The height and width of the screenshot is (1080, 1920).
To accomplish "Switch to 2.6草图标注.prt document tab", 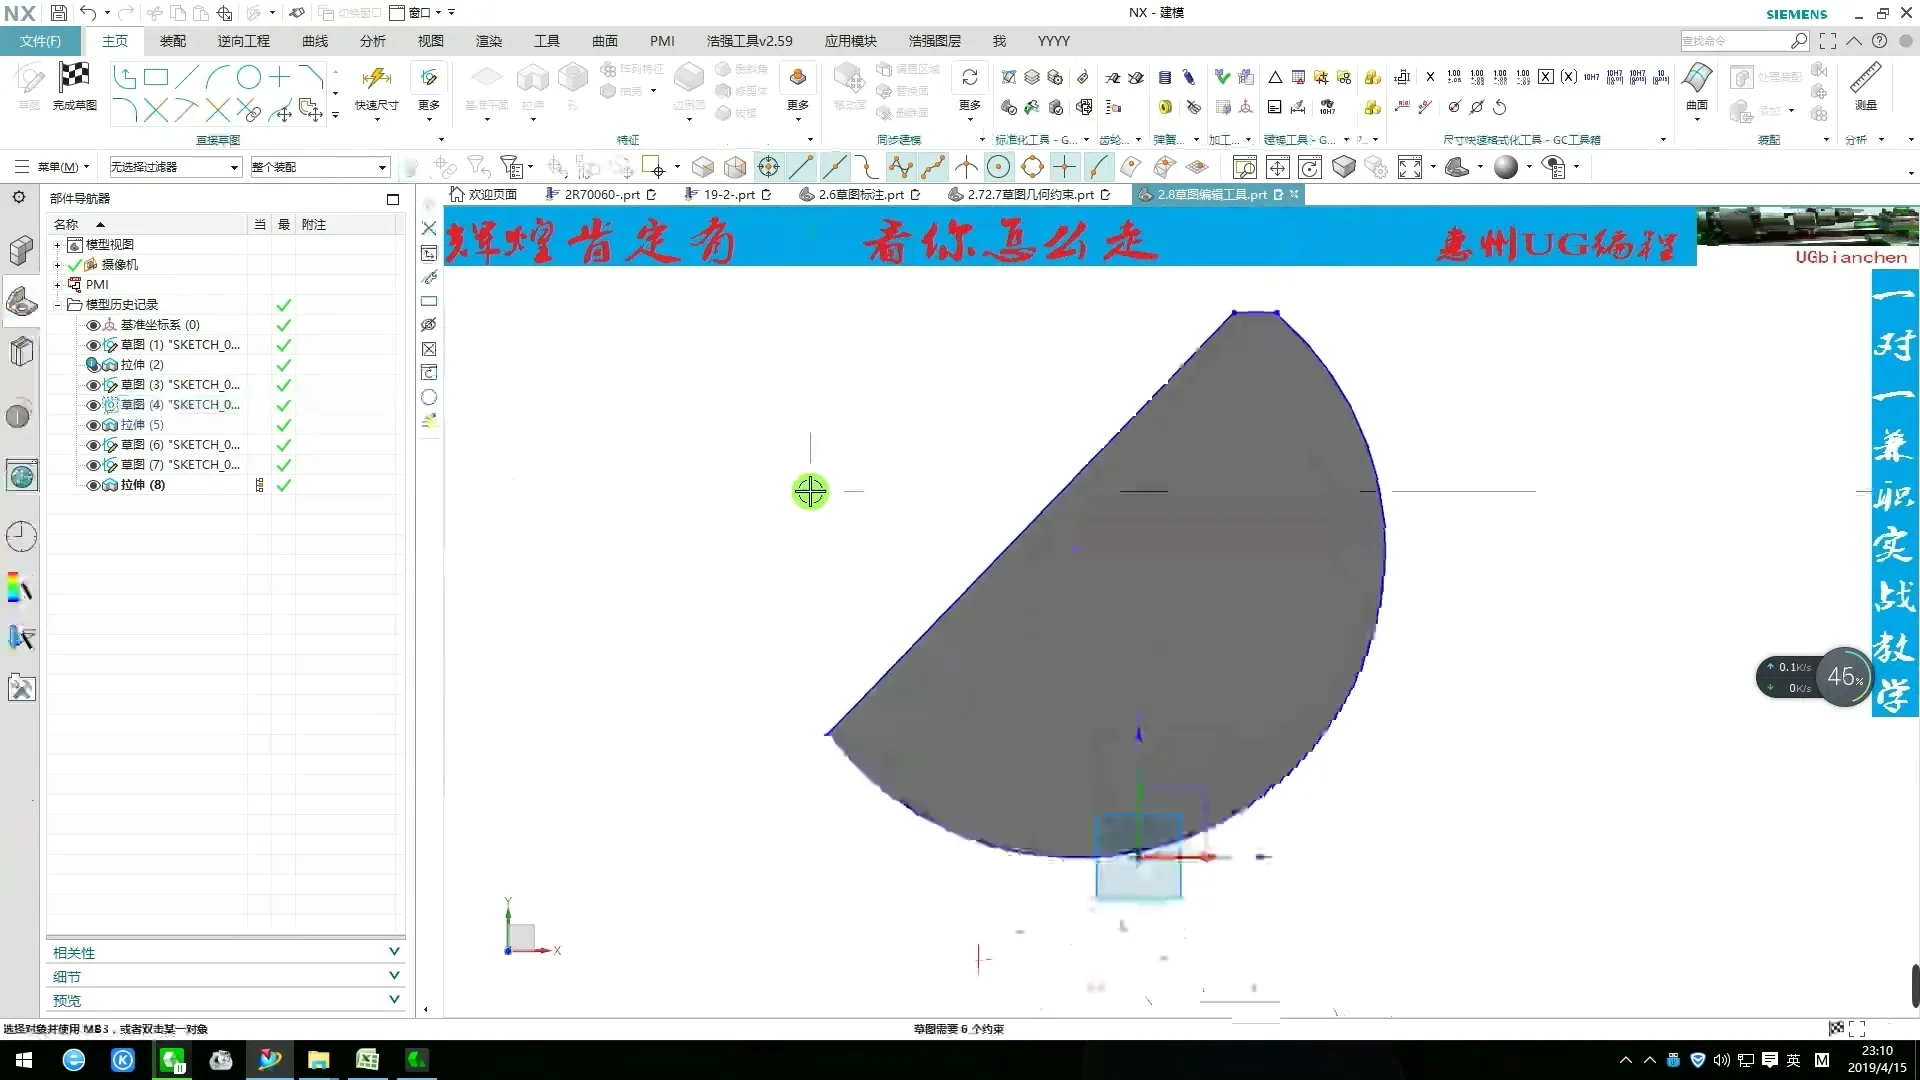I will tap(860, 195).
